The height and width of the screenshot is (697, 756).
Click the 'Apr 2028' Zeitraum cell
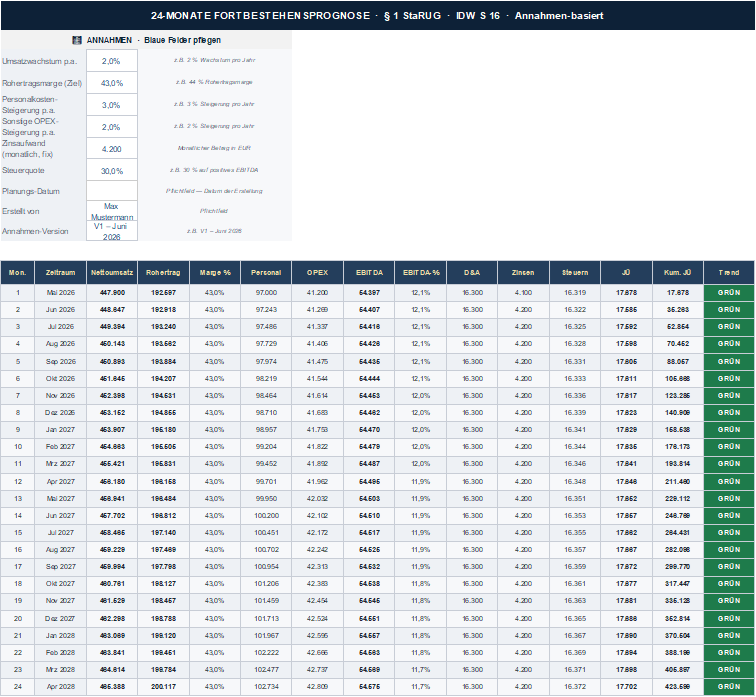click(60, 686)
